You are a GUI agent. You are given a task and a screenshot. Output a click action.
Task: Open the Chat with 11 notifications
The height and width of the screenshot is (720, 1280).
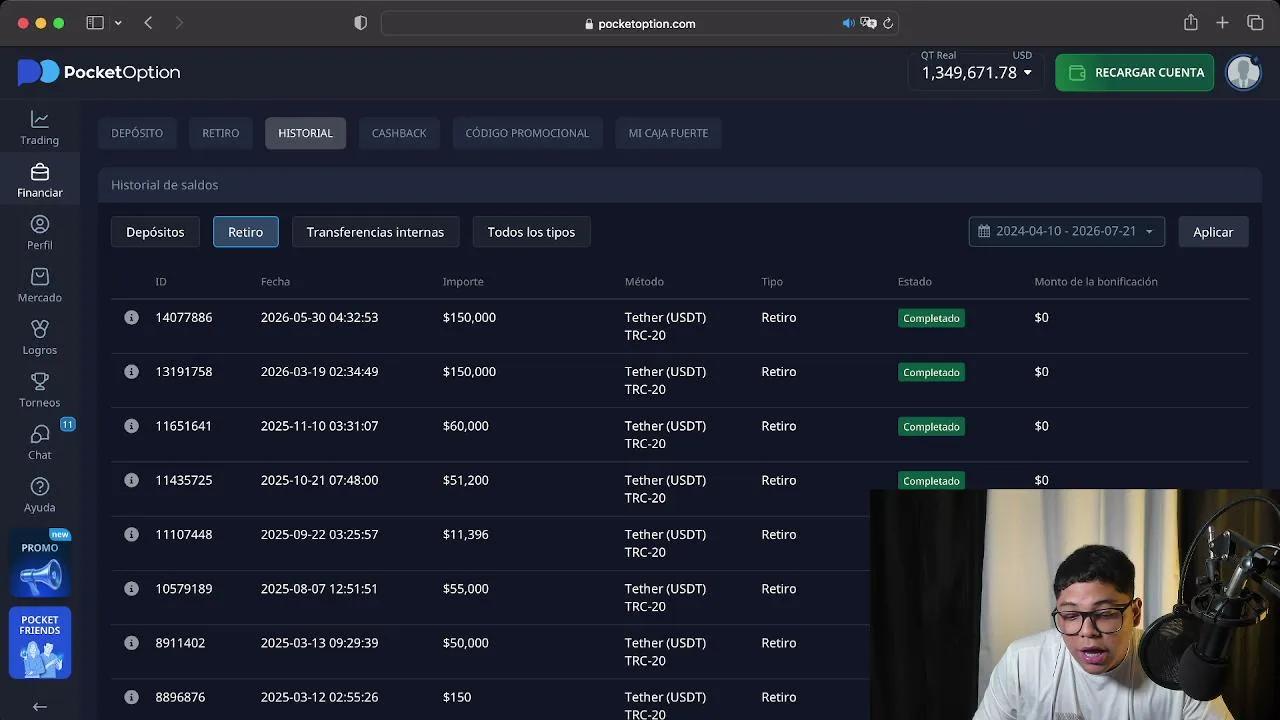pyautogui.click(x=39, y=442)
